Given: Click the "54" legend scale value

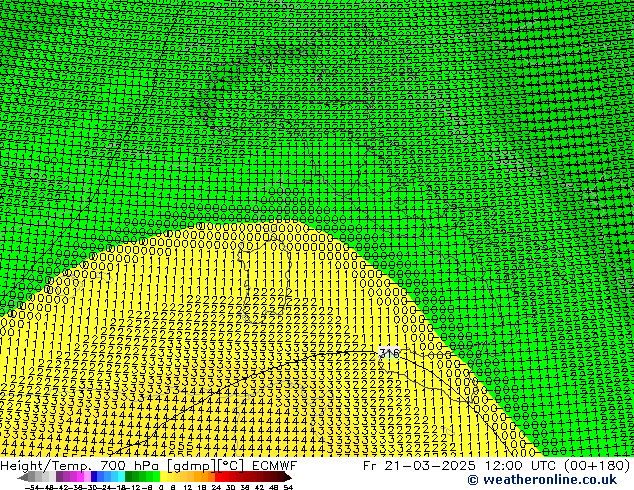Looking at the screenshot, I should pos(288,488).
